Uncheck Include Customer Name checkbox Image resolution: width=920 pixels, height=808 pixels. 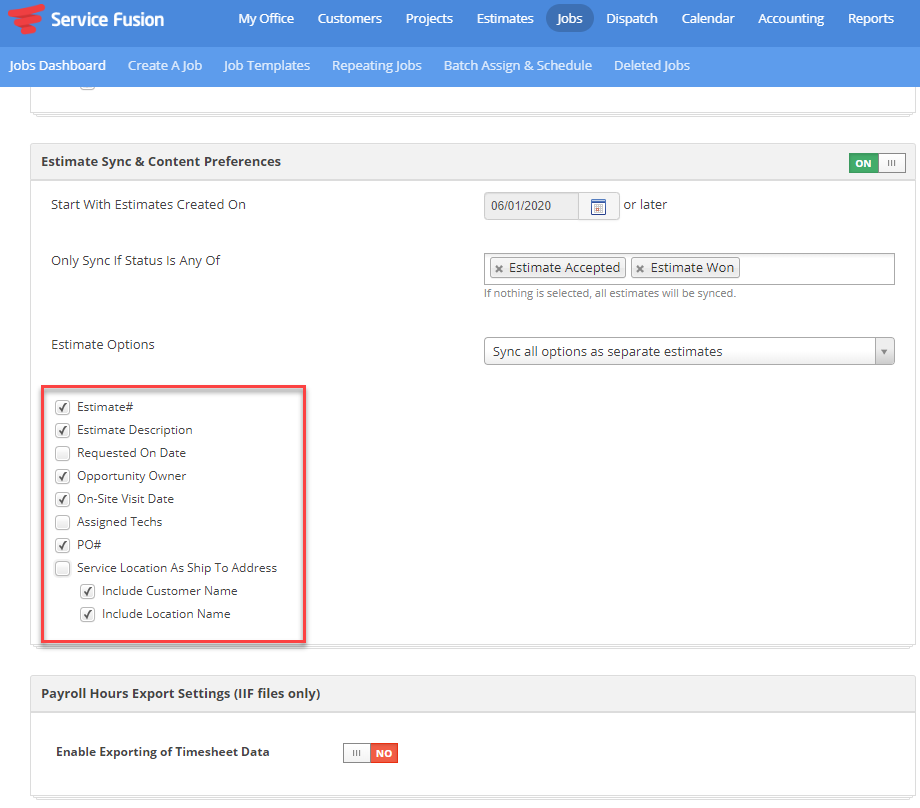[x=87, y=591]
